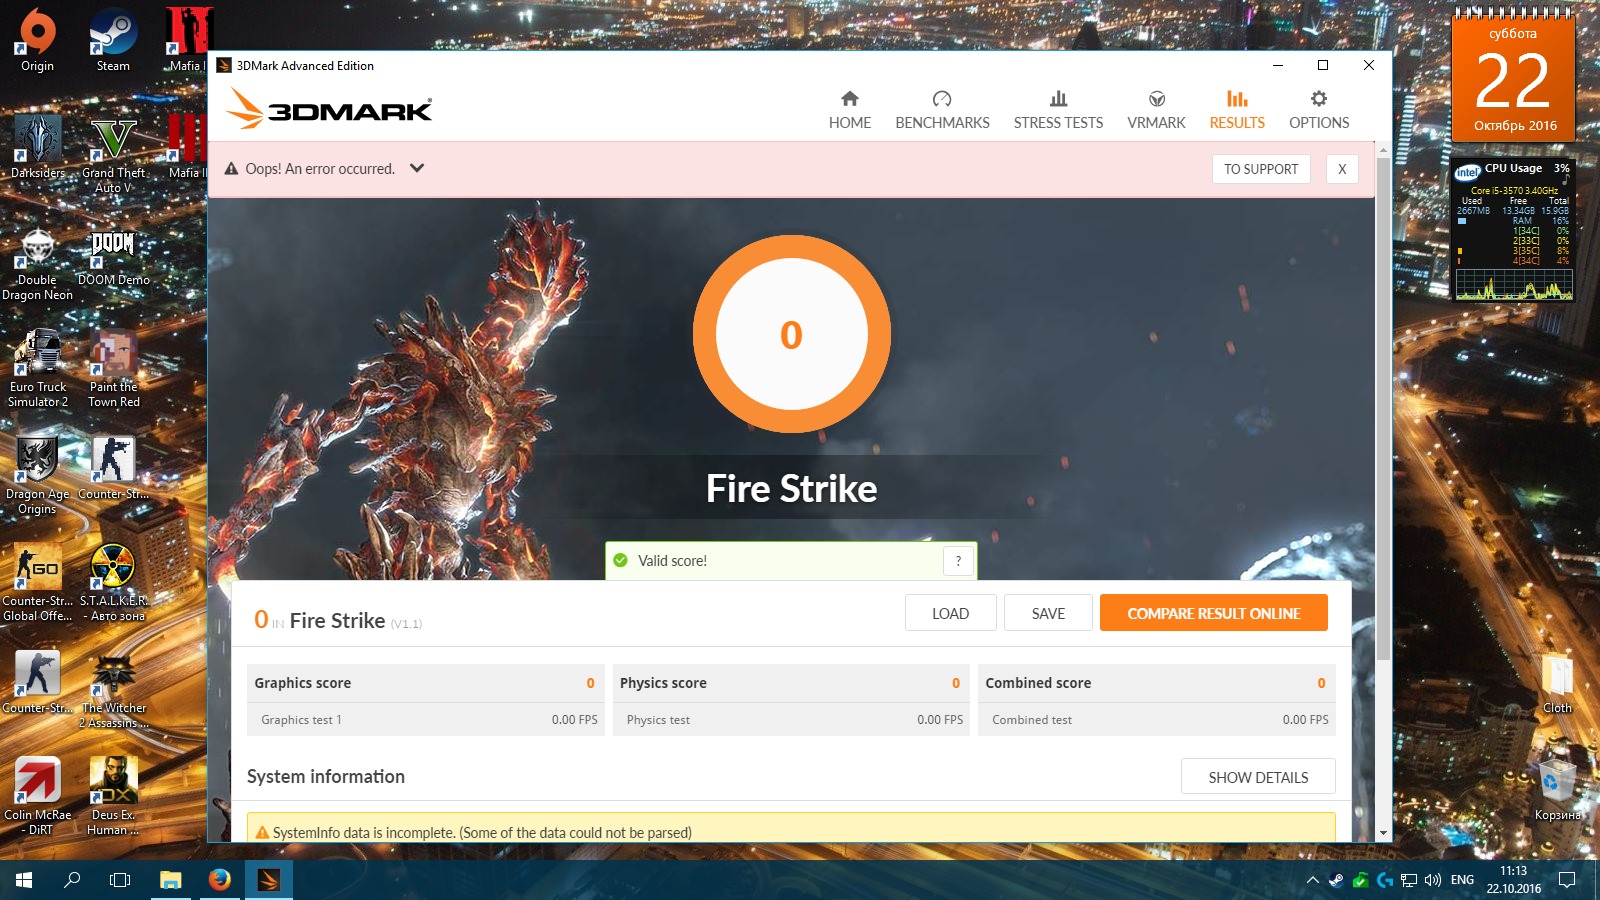Open File Explorer from the taskbar
This screenshot has width=1600, height=900.
point(171,880)
